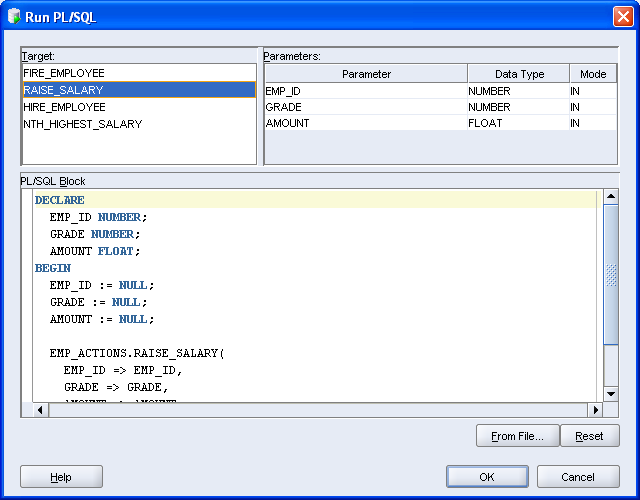Select the EMP_ID parameter cell
Image resolution: width=640 pixels, height=500 pixels.
coord(366,91)
